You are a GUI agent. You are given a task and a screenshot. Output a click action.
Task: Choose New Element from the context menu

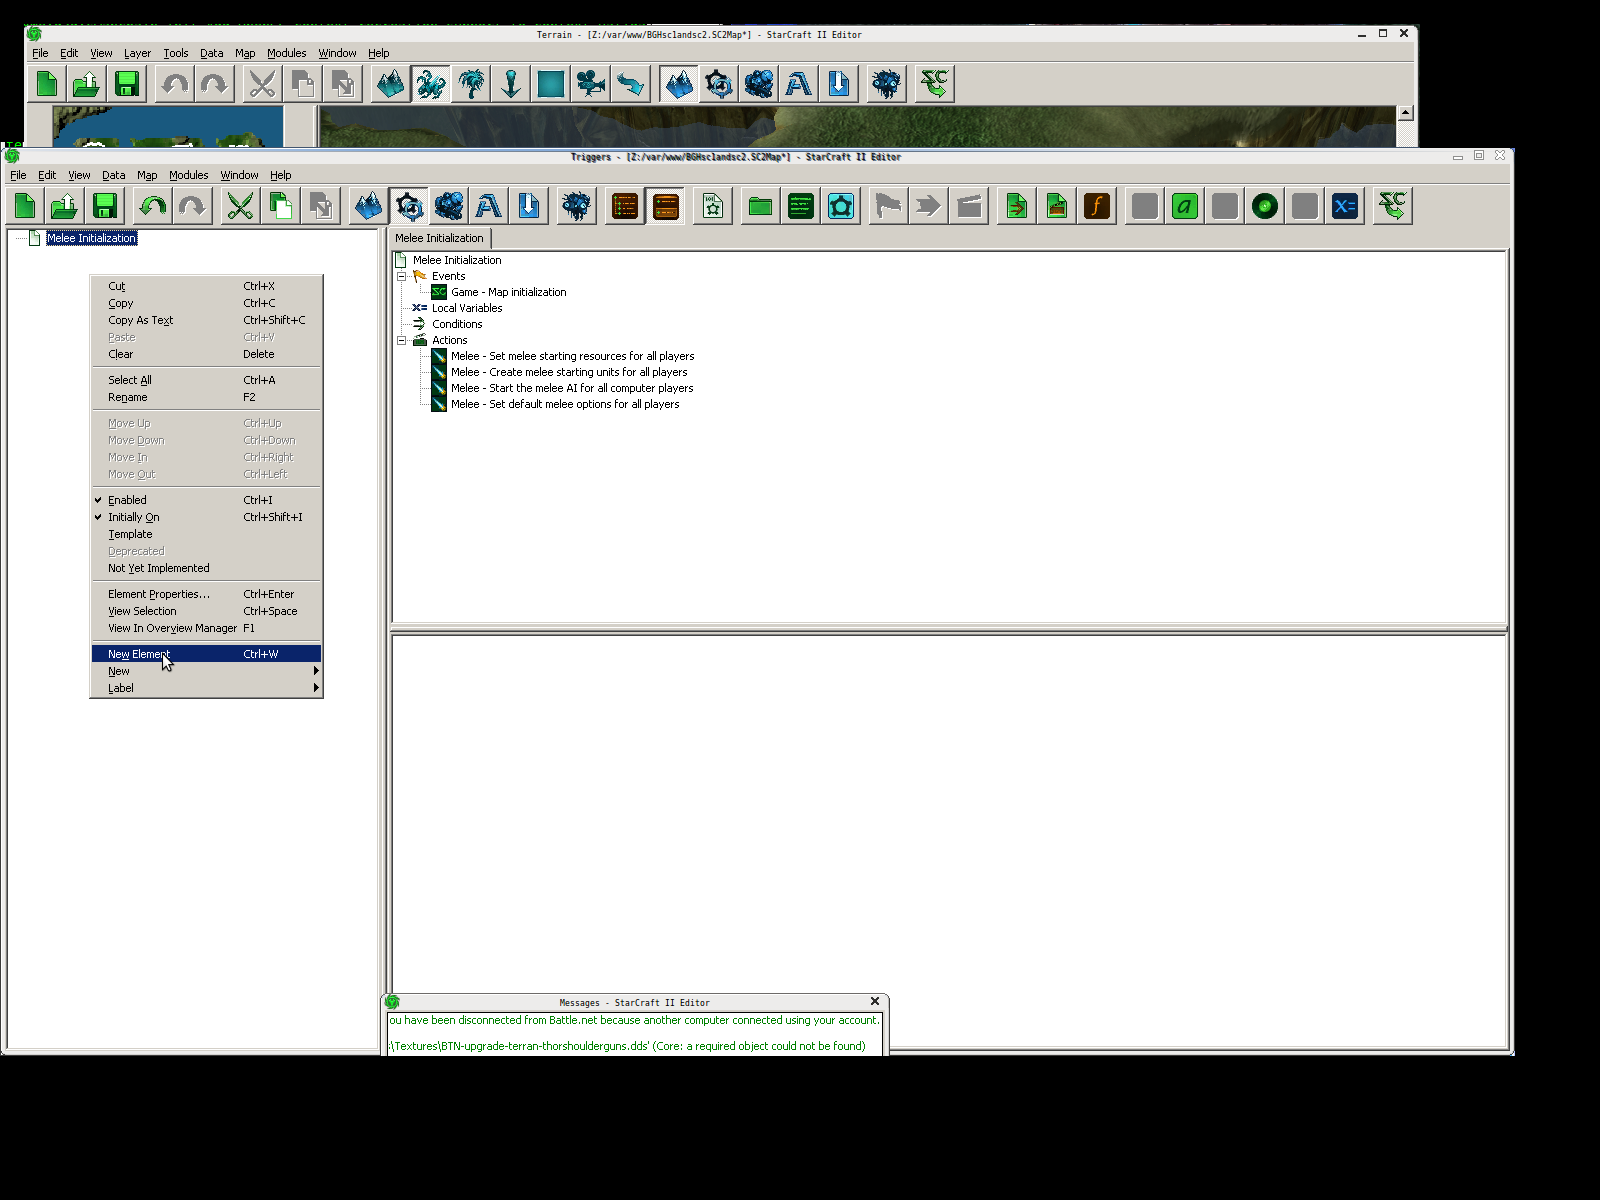tap(206, 654)
